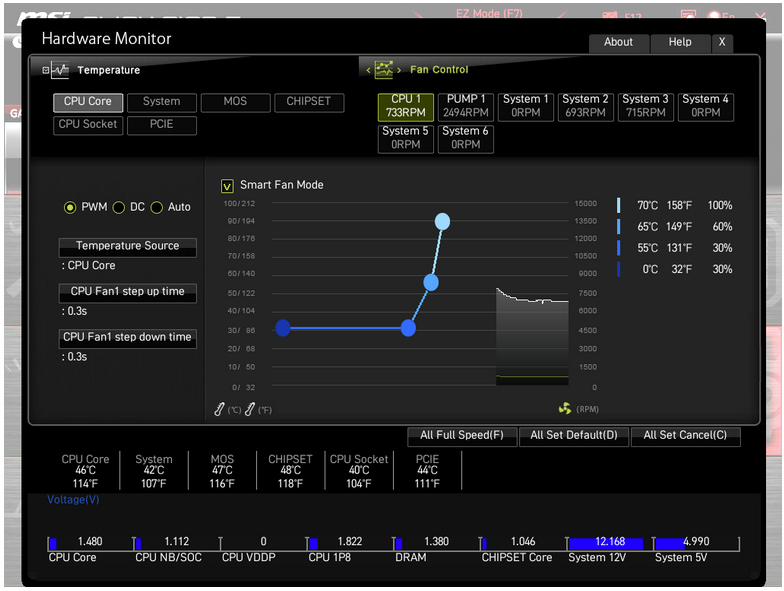Select the CPU Core temperature button
This screenshot has height=591, width=784.
tap(88, 102)
